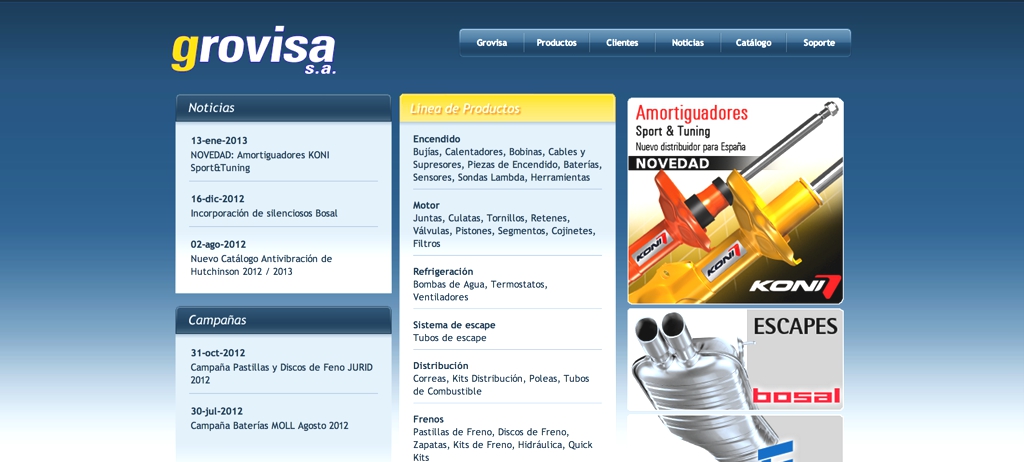Image resolution: width=1024 pixels, height=462 pixels.
Task: Click the bosal logo in banner
Action: pos(796,395)
